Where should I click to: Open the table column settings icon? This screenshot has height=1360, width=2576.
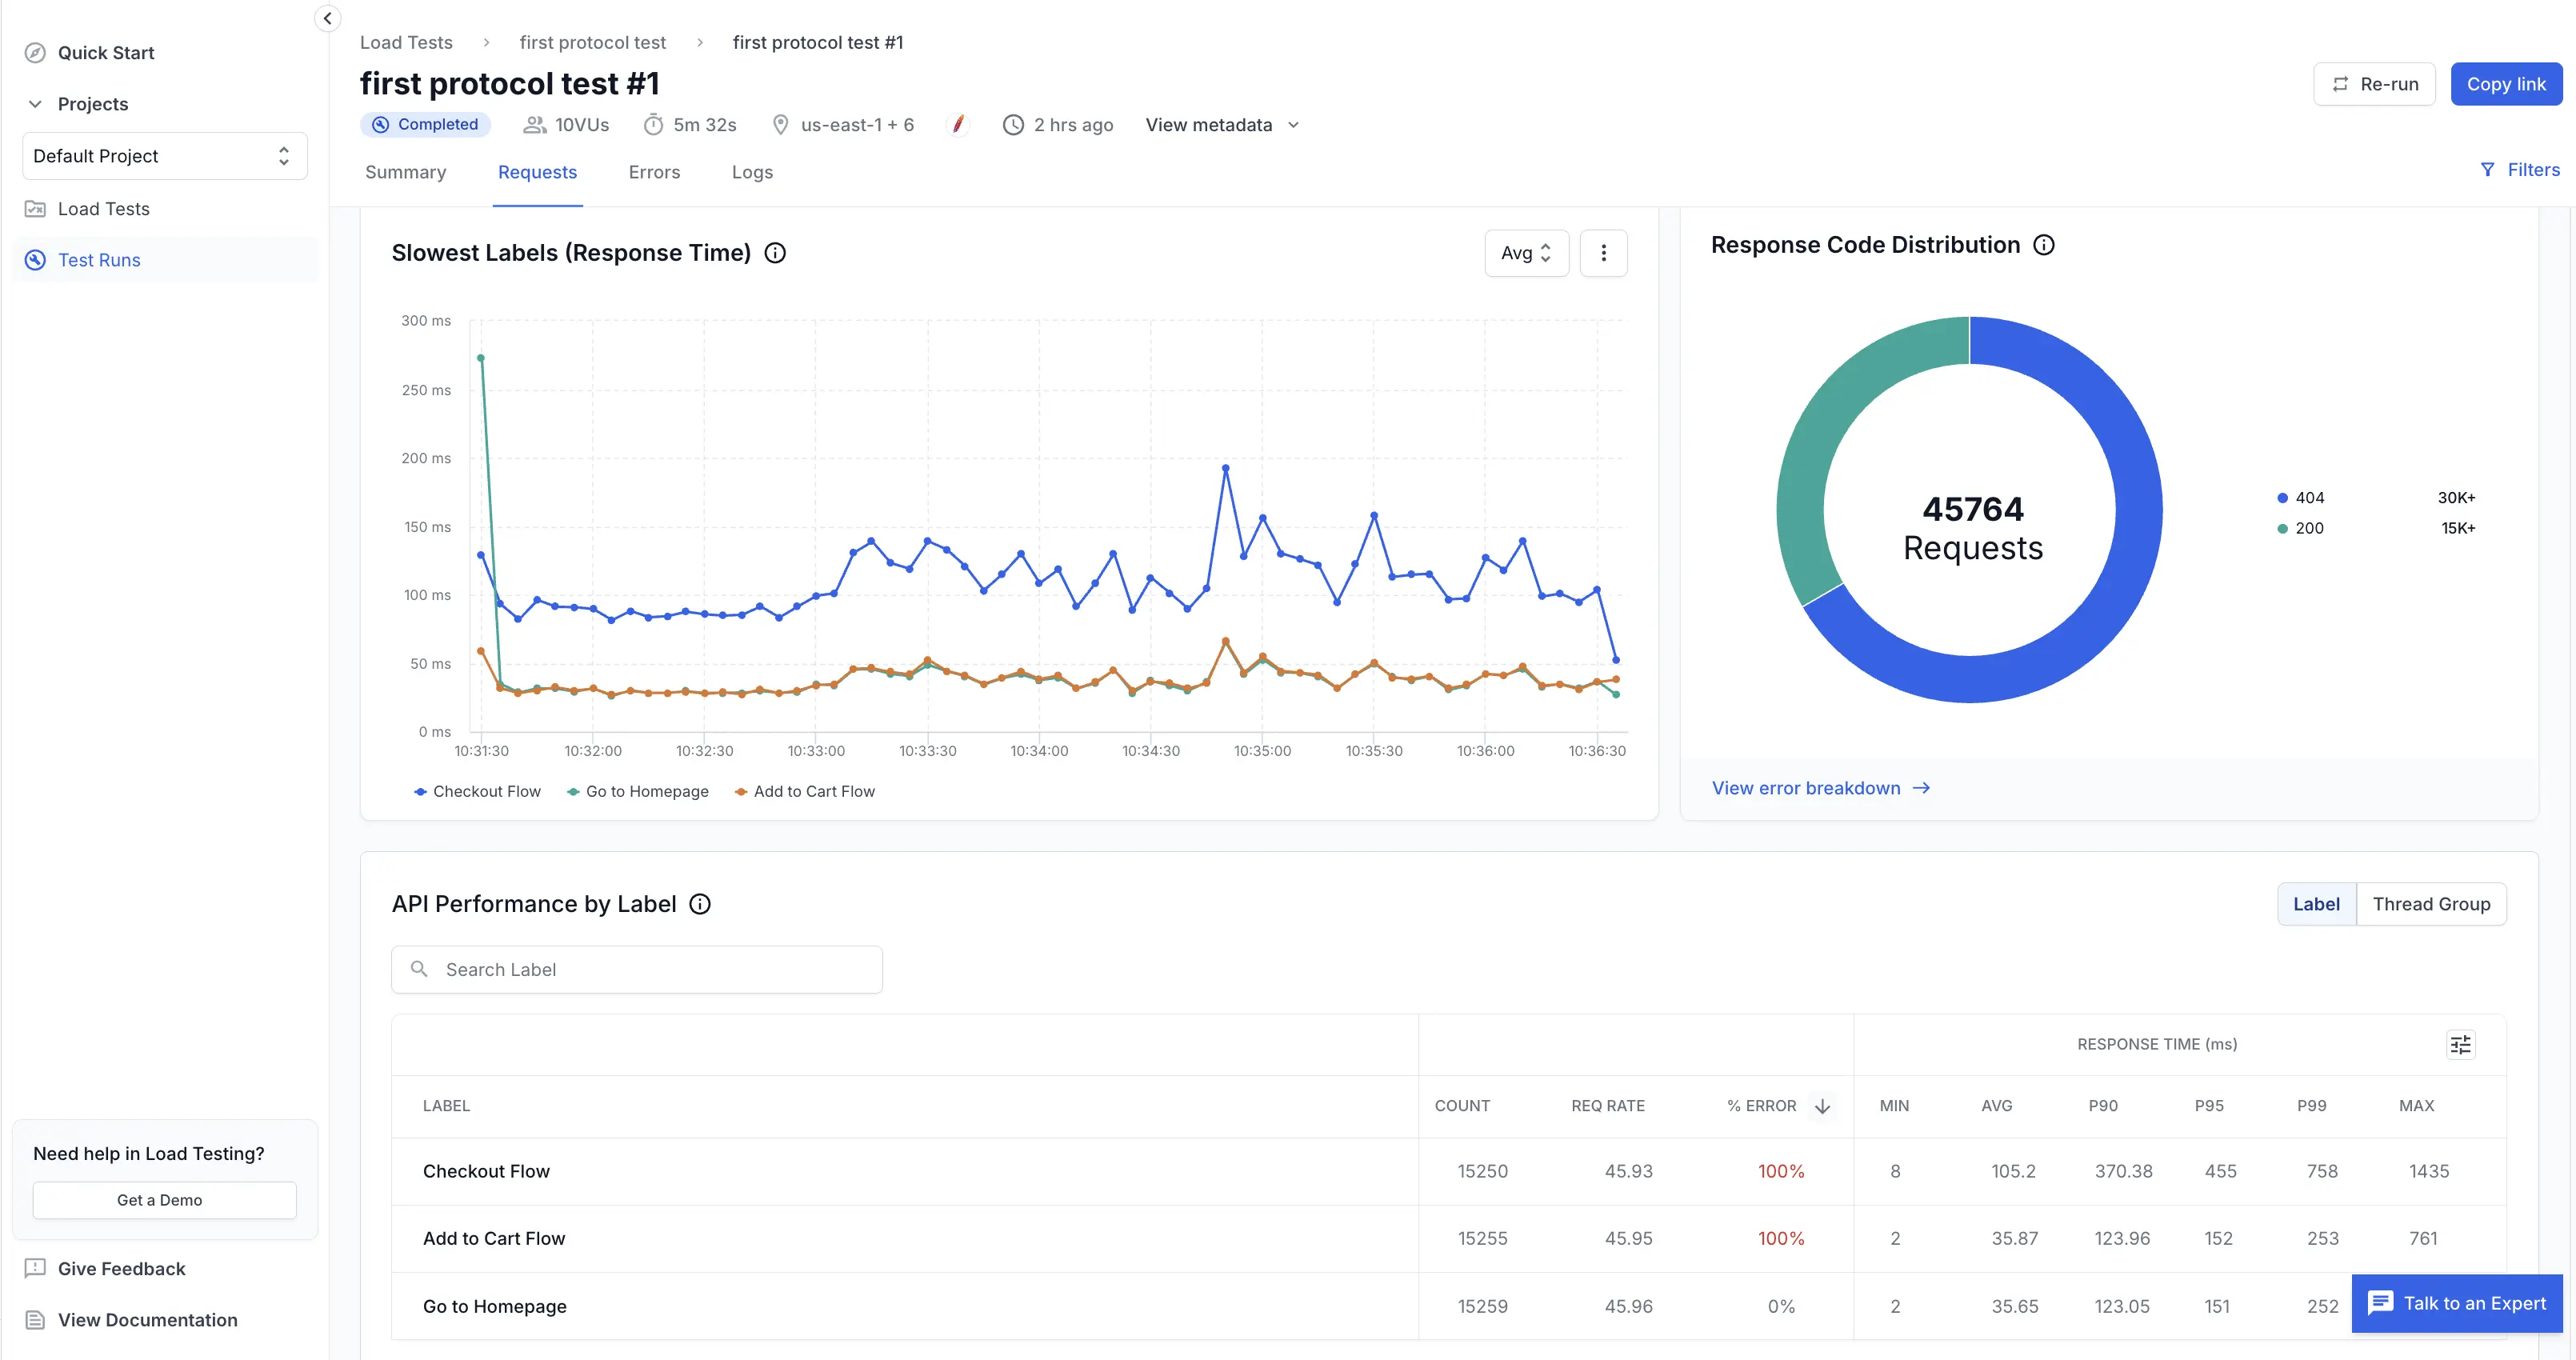point(2461,1044)
